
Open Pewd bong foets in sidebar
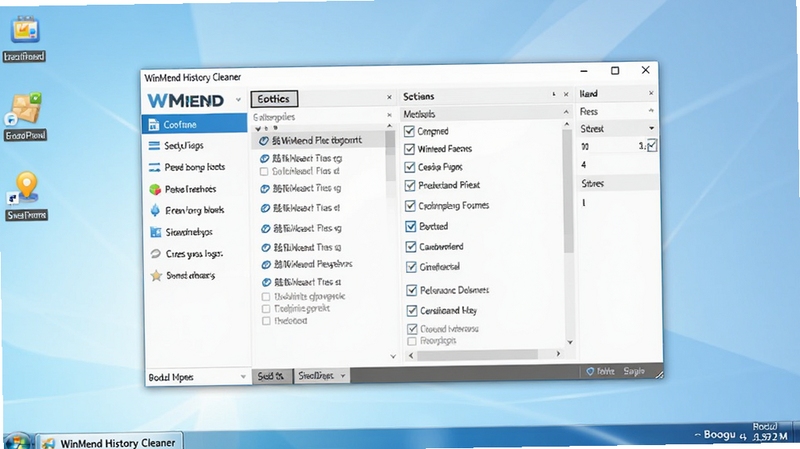[194, 167]
